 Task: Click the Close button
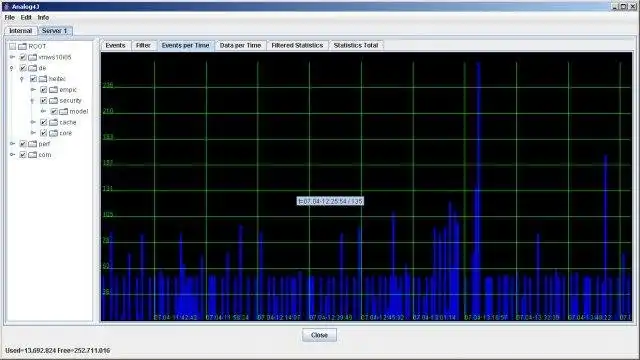[x=319, y=335]
